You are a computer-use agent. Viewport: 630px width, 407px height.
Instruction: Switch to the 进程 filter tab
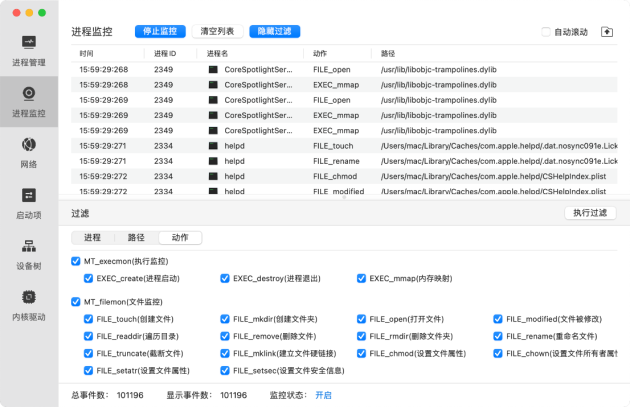pyautogui.click(x=92, y=237)
